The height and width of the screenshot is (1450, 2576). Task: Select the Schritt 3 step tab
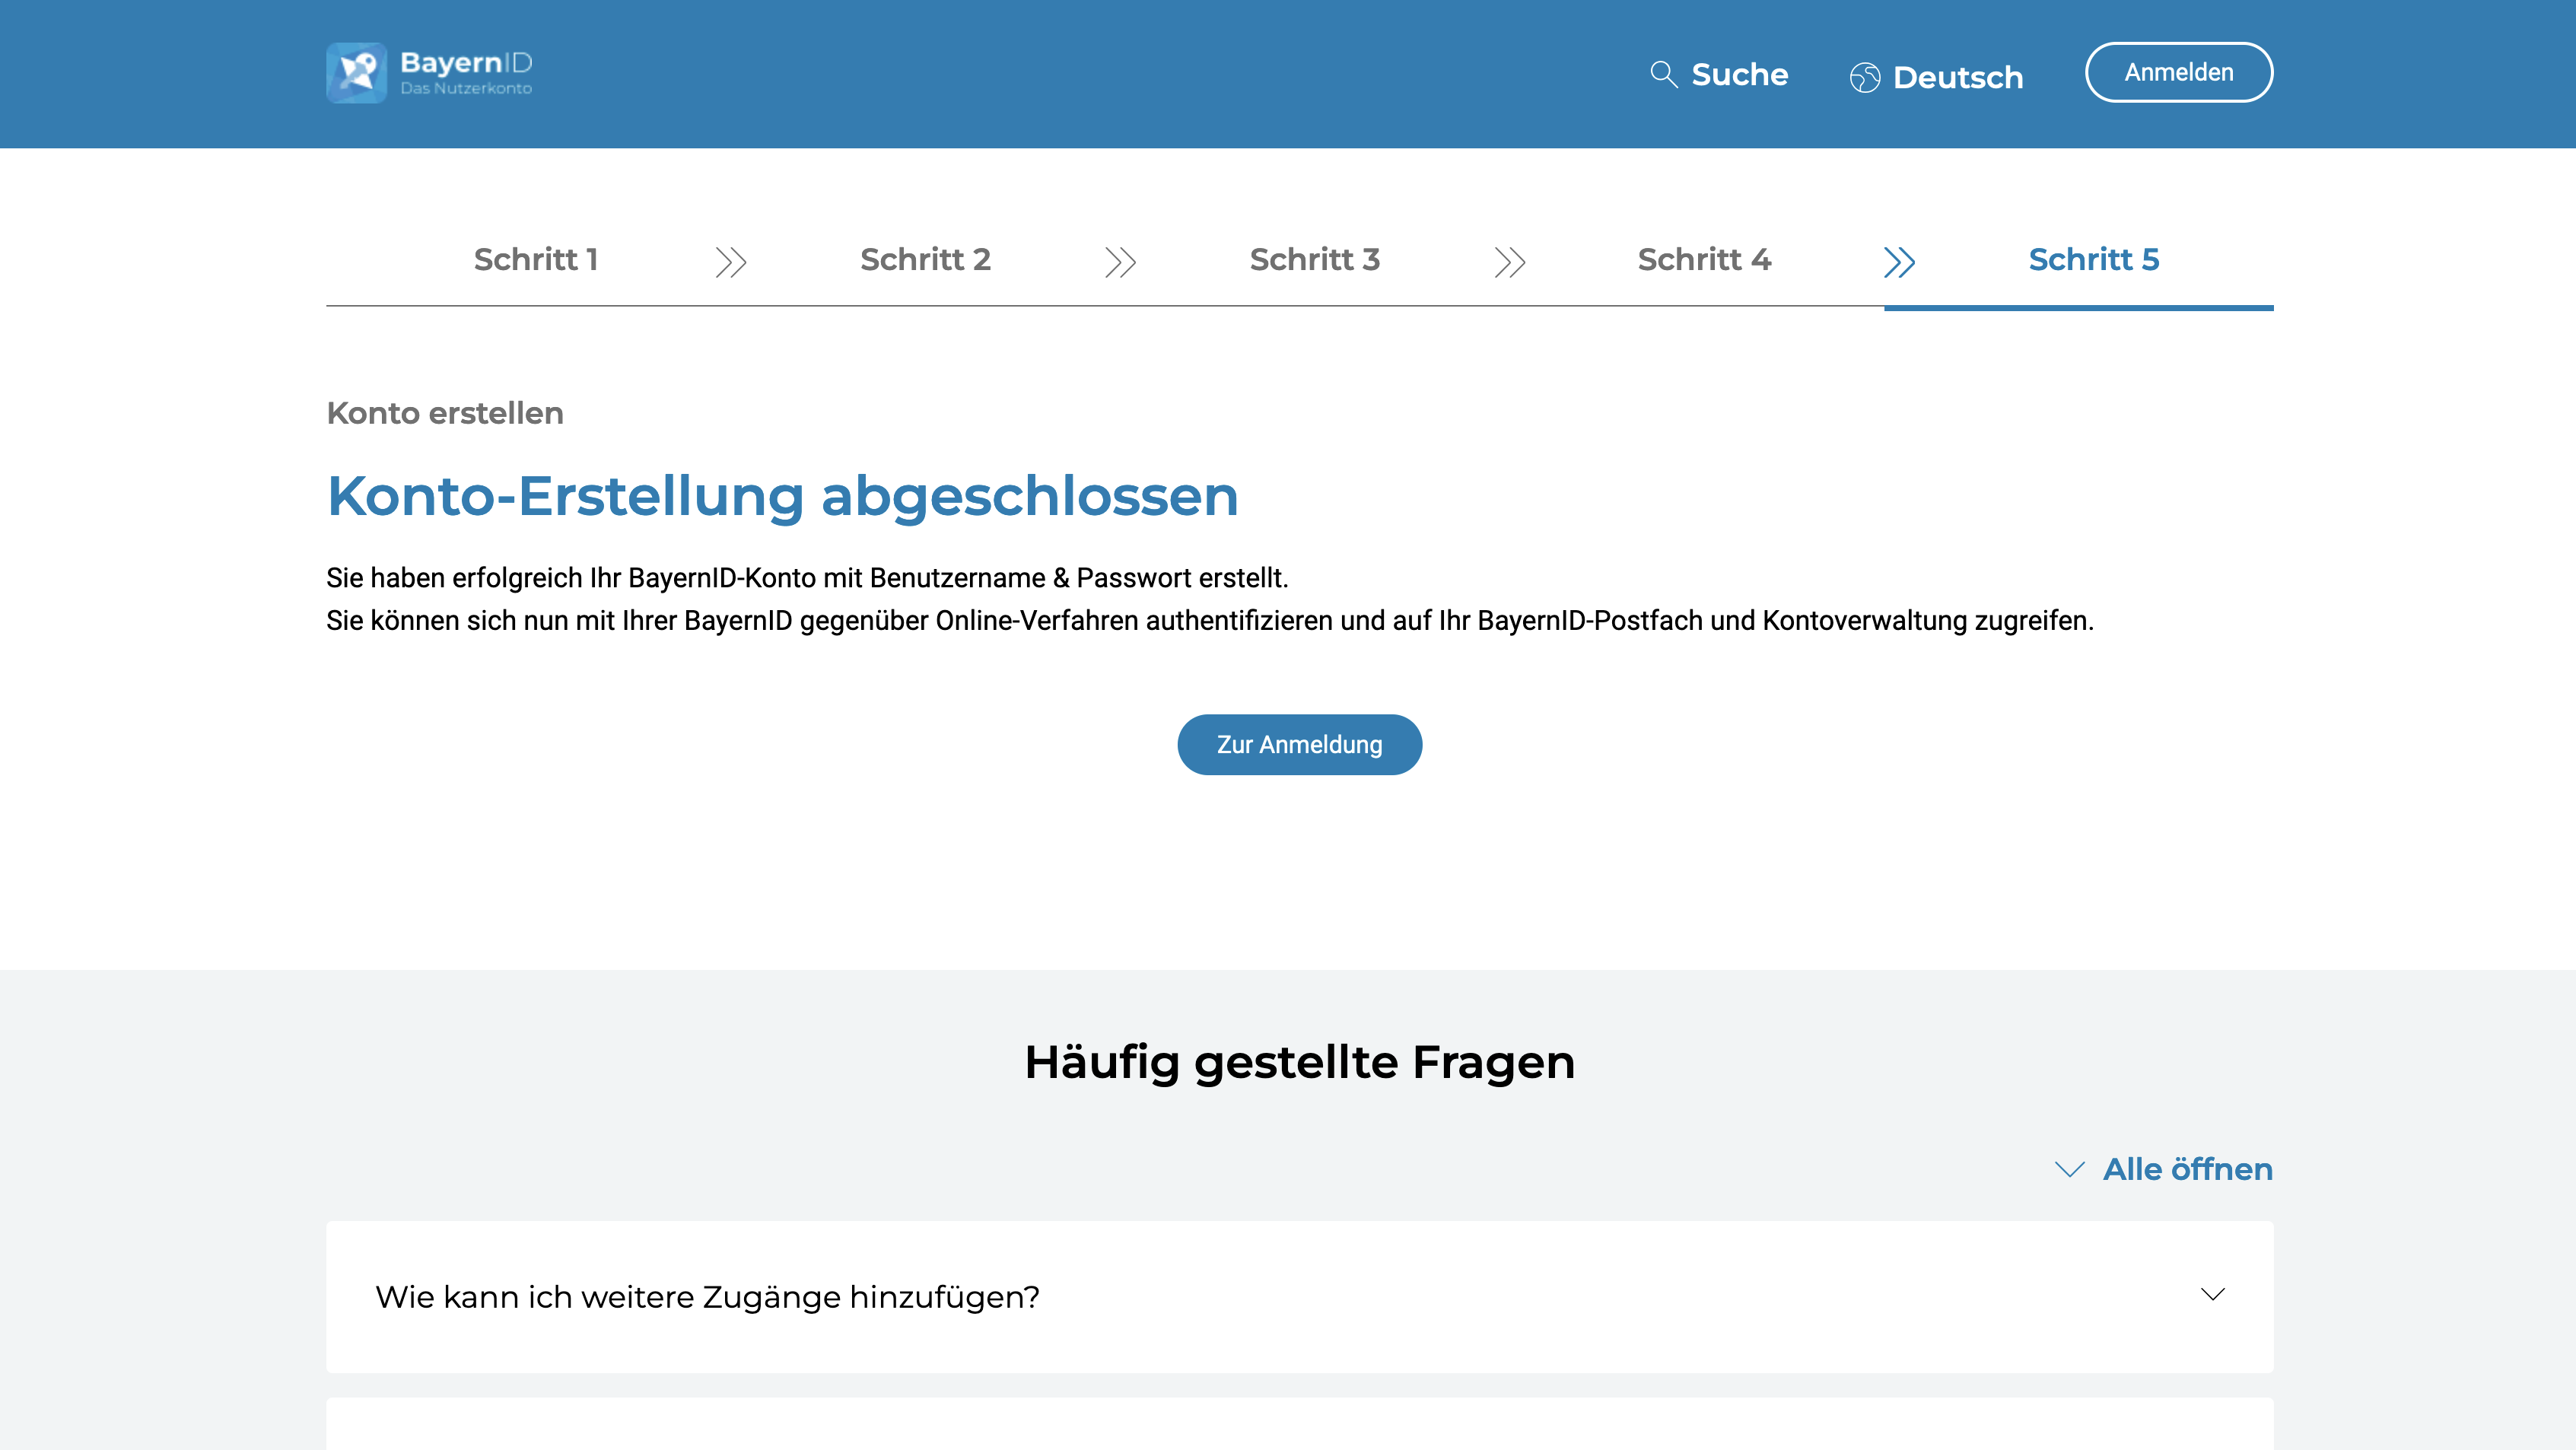click(1315, 260)
